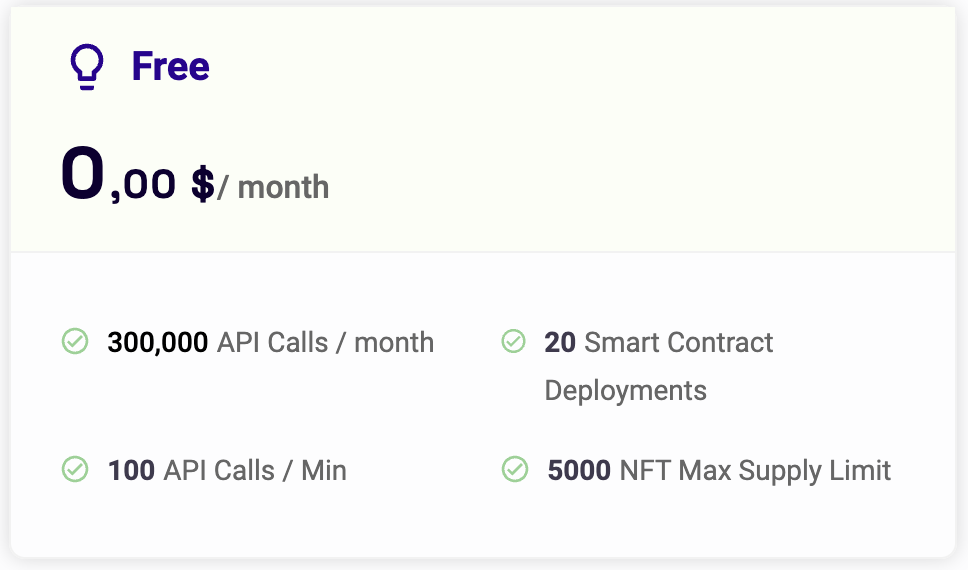Select the "NFT Max Supply Limit" text
The image size is (968, 570).
755,470
